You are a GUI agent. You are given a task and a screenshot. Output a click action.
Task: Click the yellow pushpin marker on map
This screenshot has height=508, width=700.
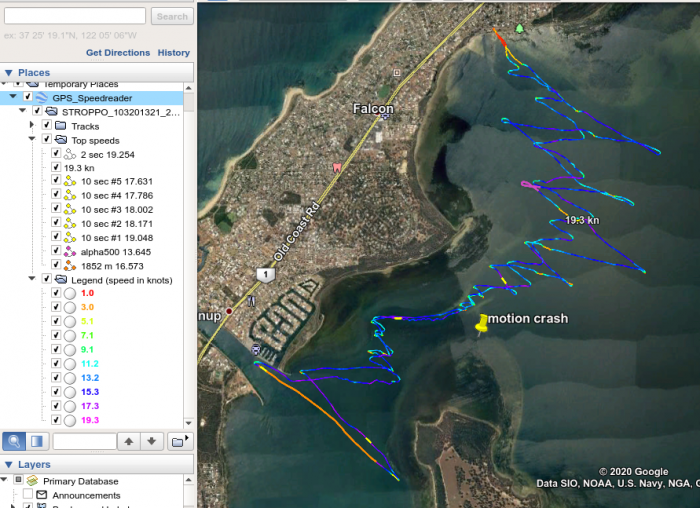point(481,323)
